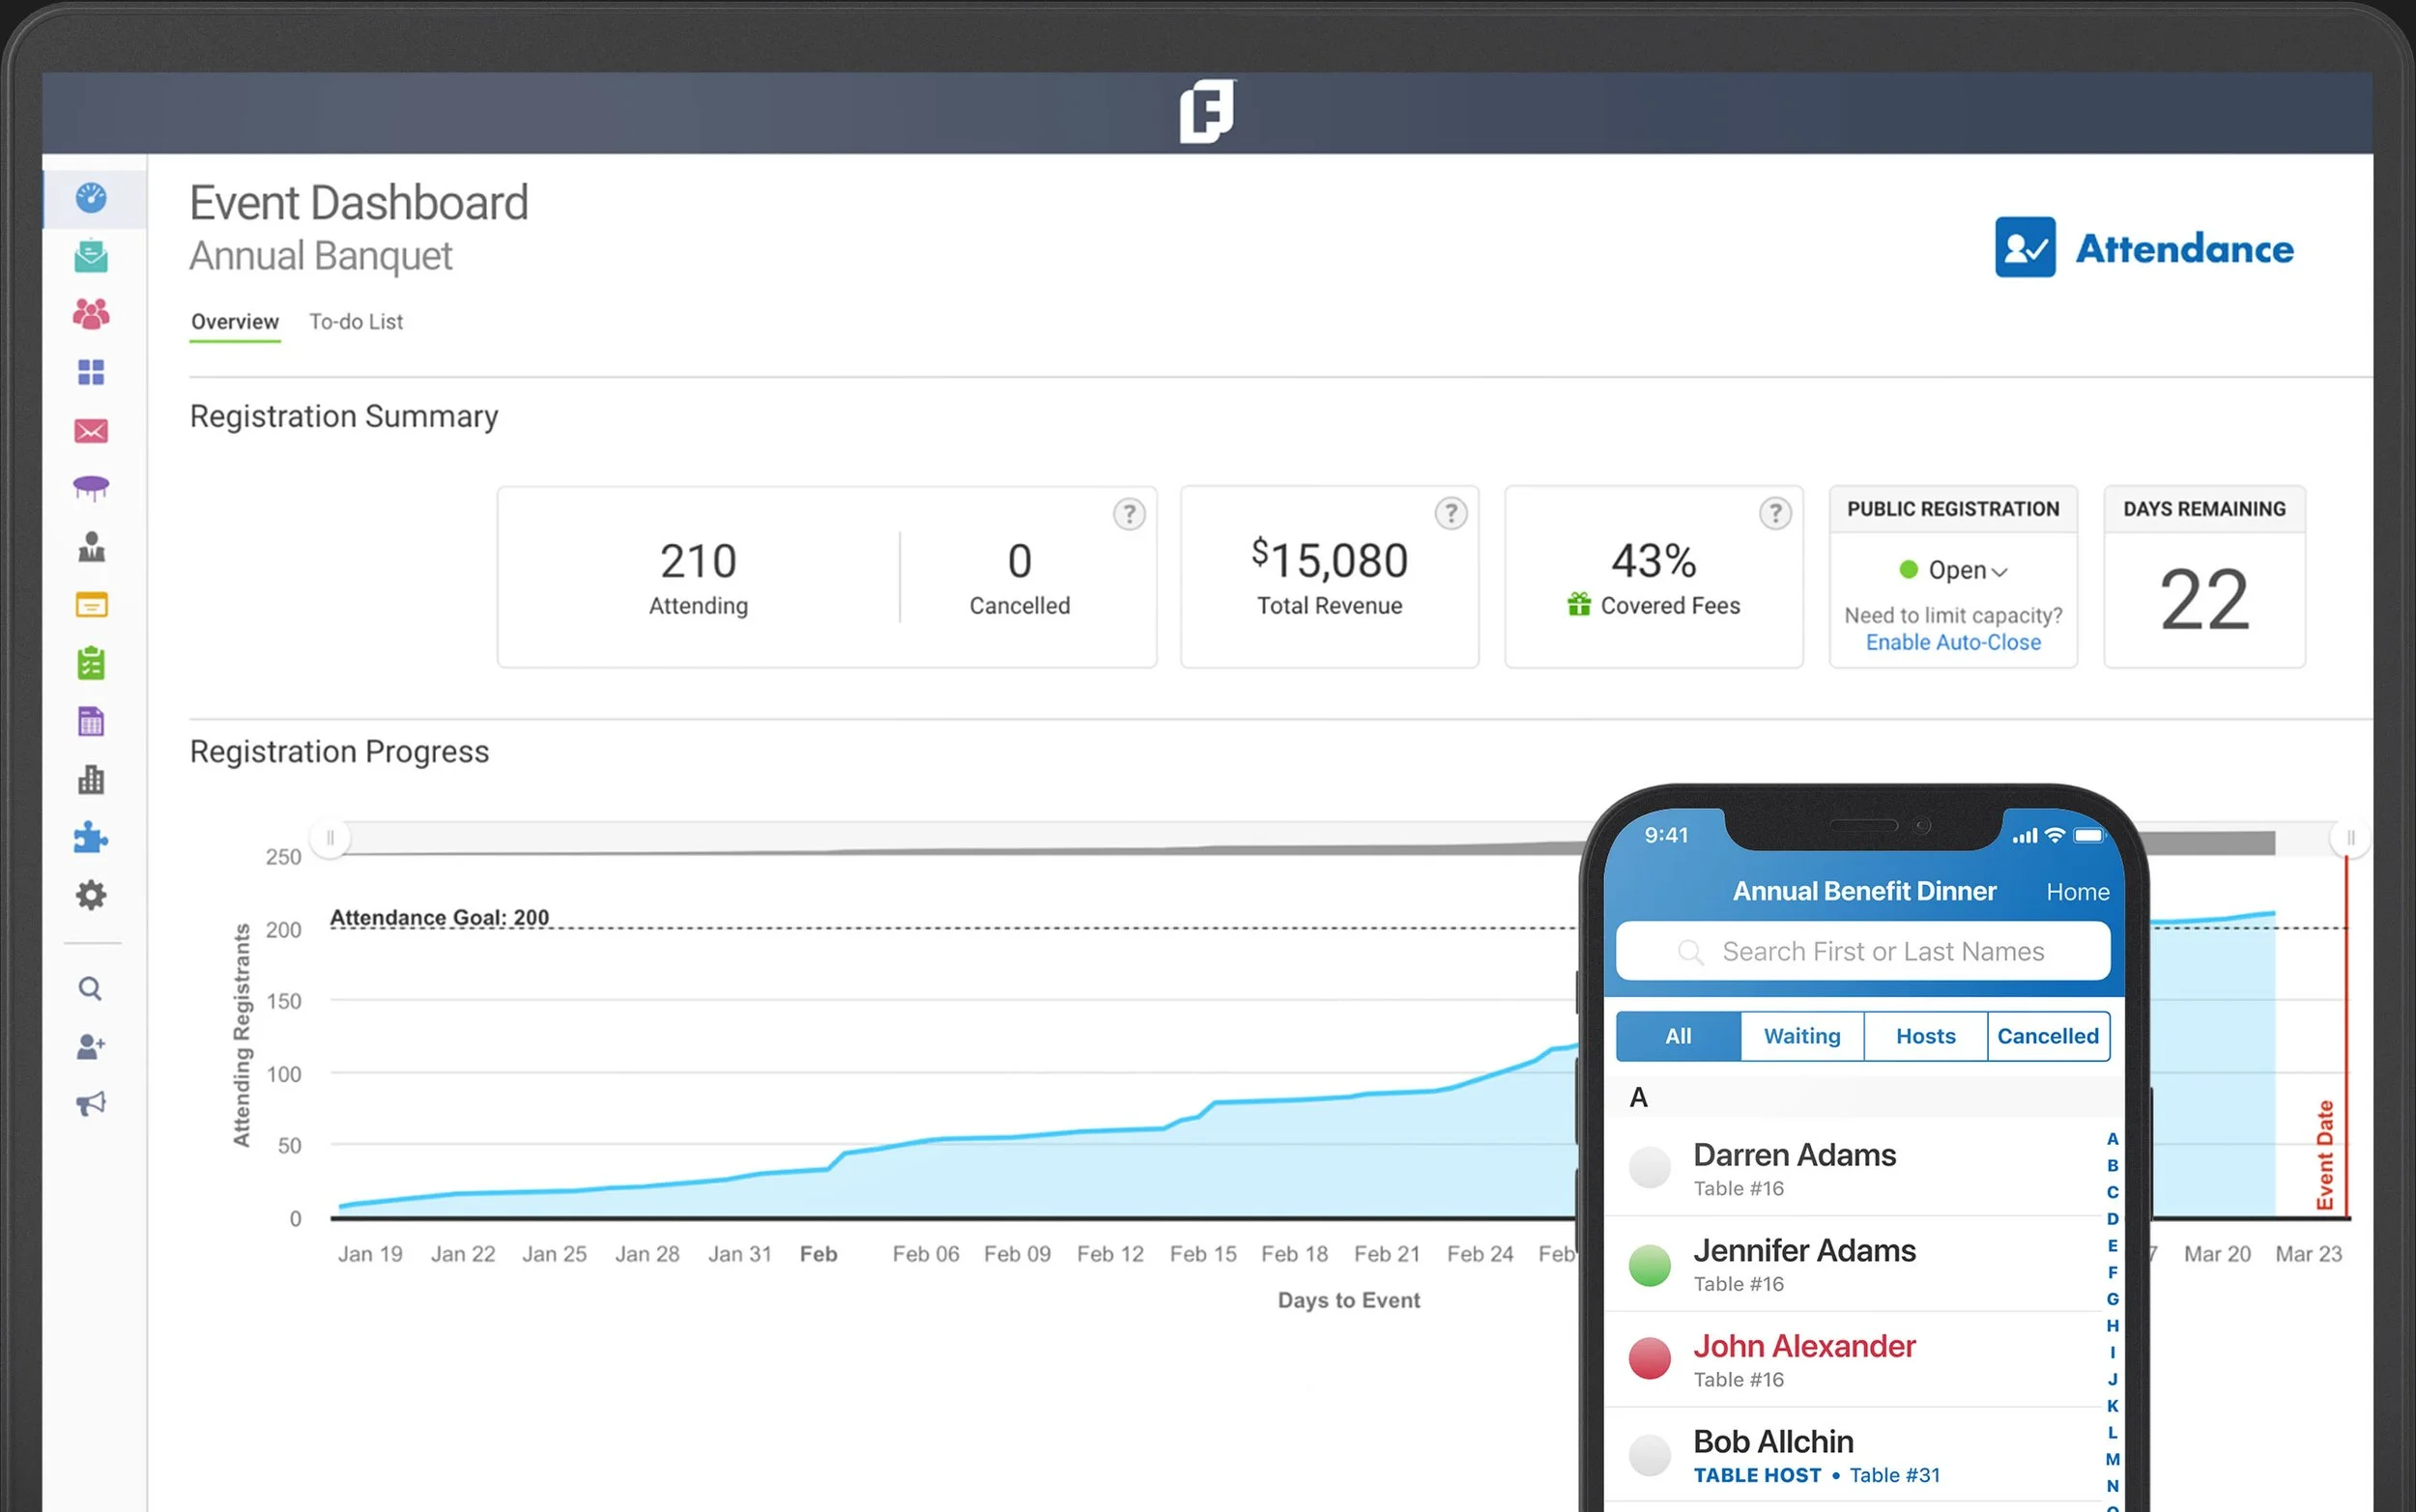This screenshot has height=1512, width=2416.
Task: Click the pink attendees group icon
Action: click(91, 314)
